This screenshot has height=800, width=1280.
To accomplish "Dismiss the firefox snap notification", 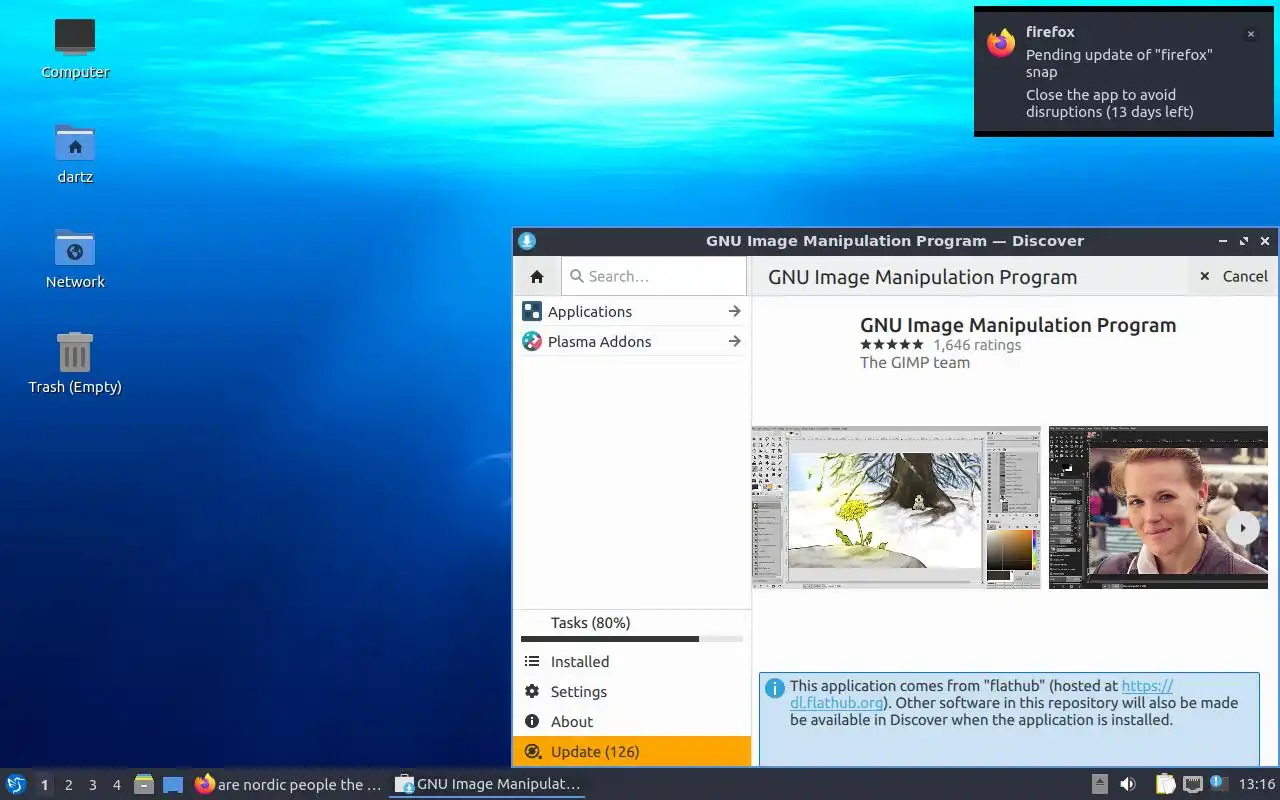I will pos(1250,34).
